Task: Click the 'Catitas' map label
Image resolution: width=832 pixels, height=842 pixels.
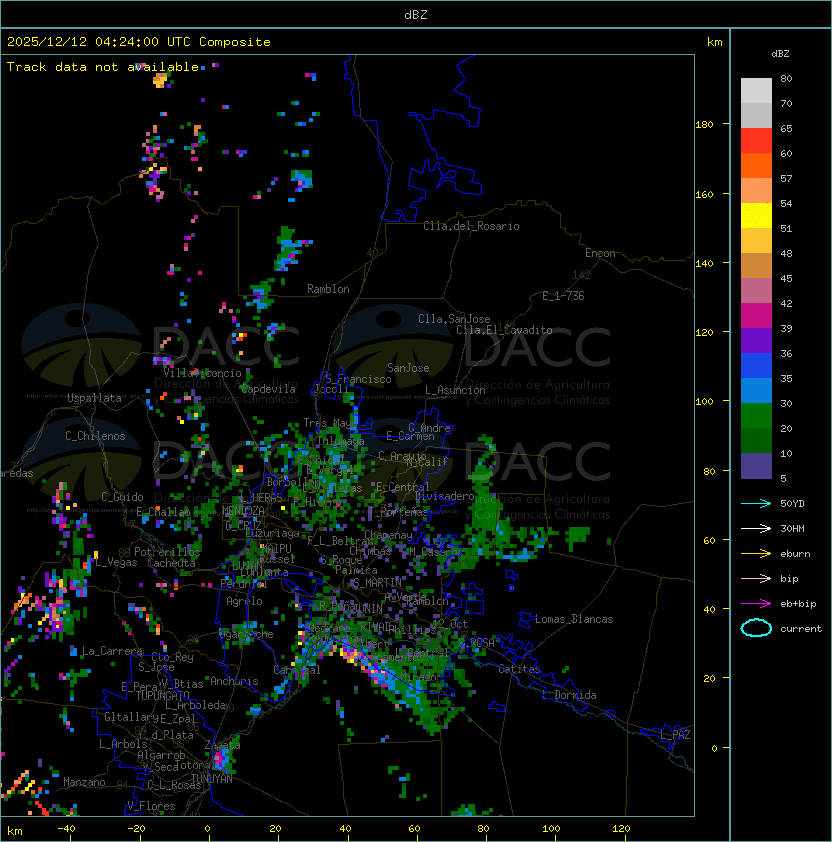Action: [x=519, y=669]
